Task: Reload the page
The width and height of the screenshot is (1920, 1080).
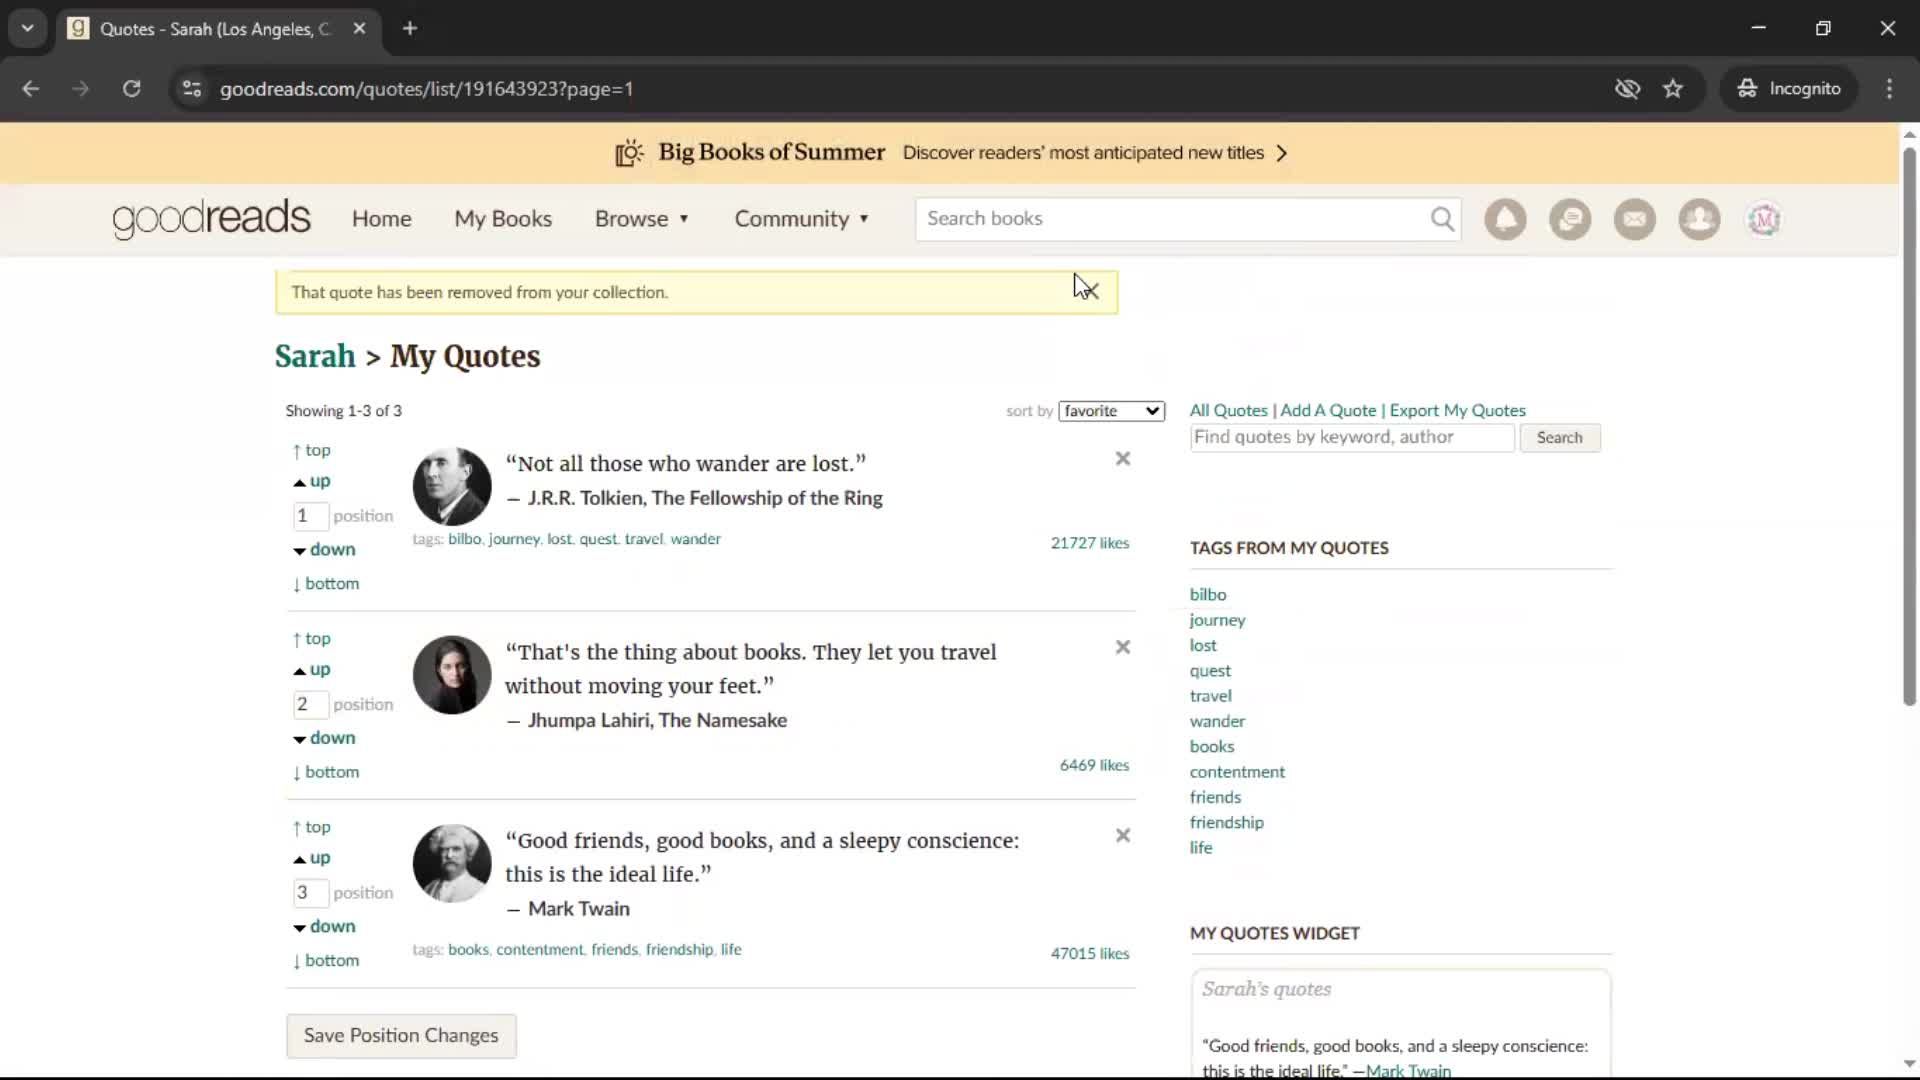Action: [131, 89]
